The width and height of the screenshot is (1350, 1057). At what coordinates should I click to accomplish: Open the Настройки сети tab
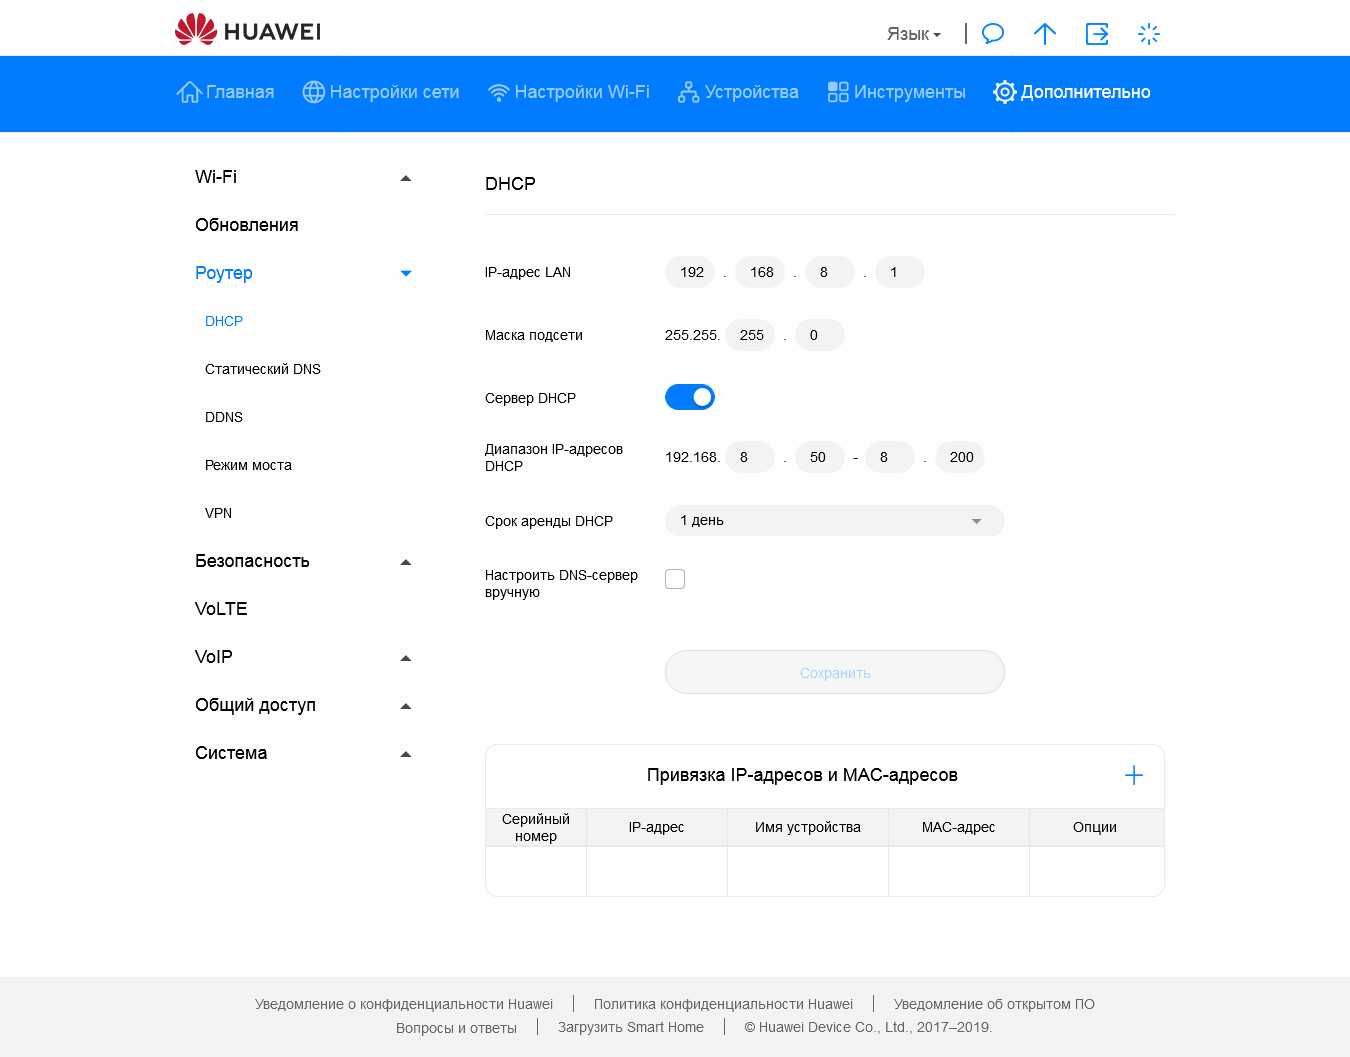[381, 92]
